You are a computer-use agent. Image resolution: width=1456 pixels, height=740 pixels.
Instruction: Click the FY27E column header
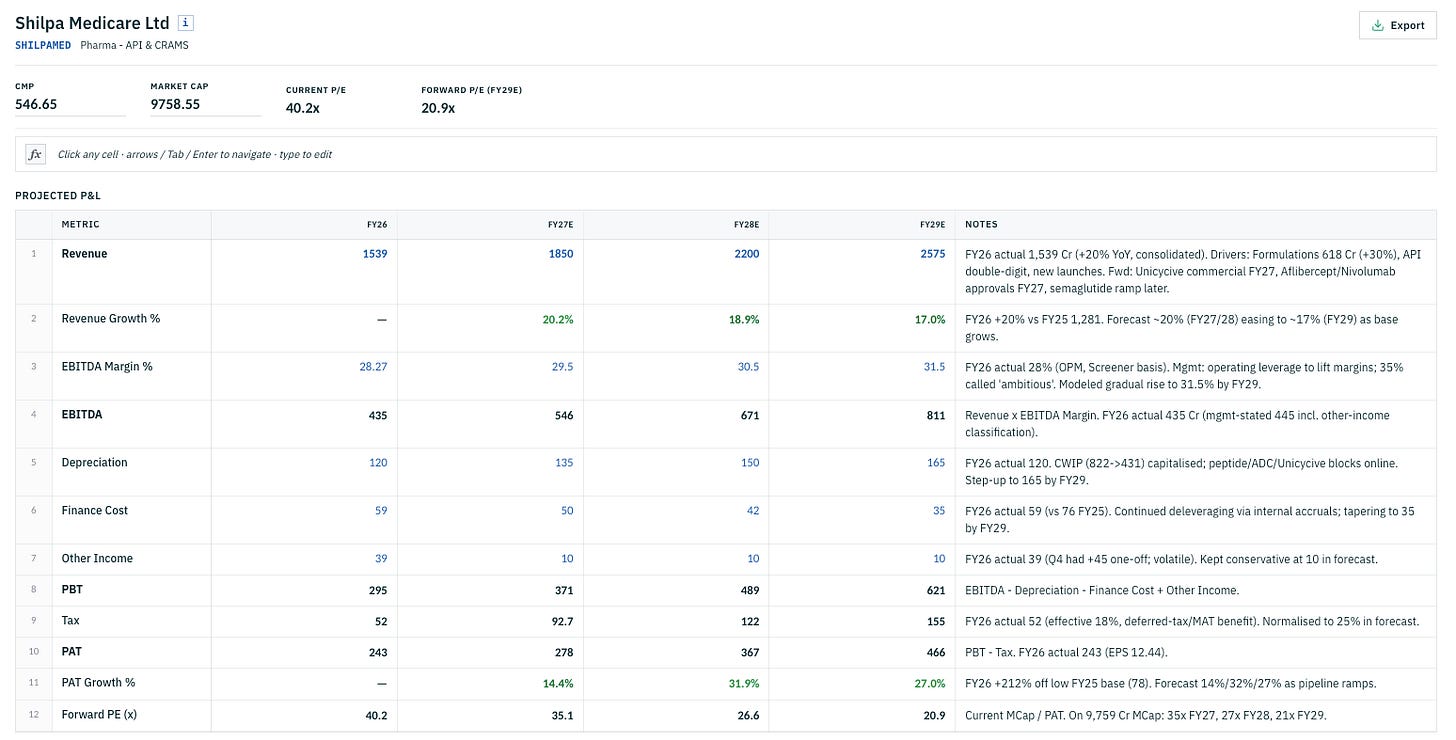click(x=490, y=225)
